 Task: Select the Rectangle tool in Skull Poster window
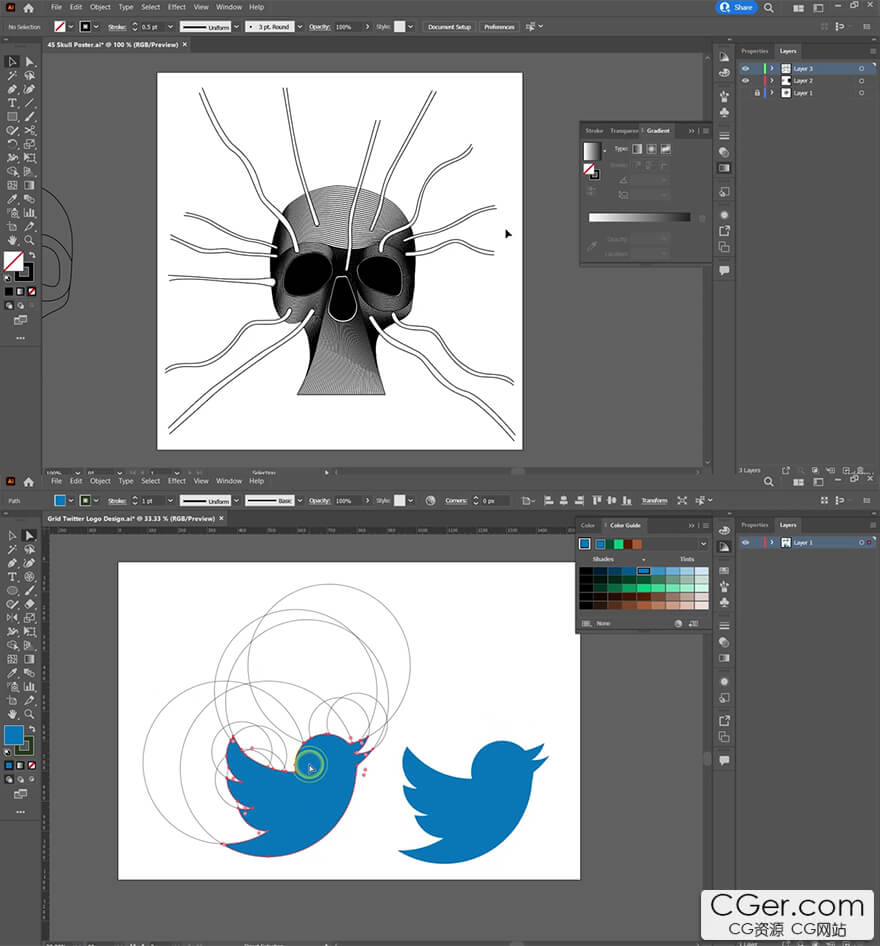click(11, 116)
